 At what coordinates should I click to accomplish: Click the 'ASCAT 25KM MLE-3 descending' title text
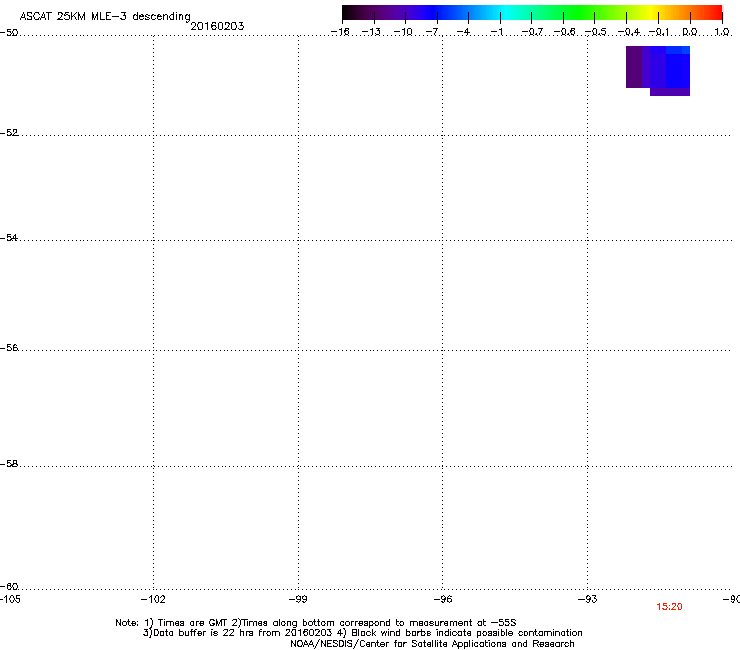105,16
